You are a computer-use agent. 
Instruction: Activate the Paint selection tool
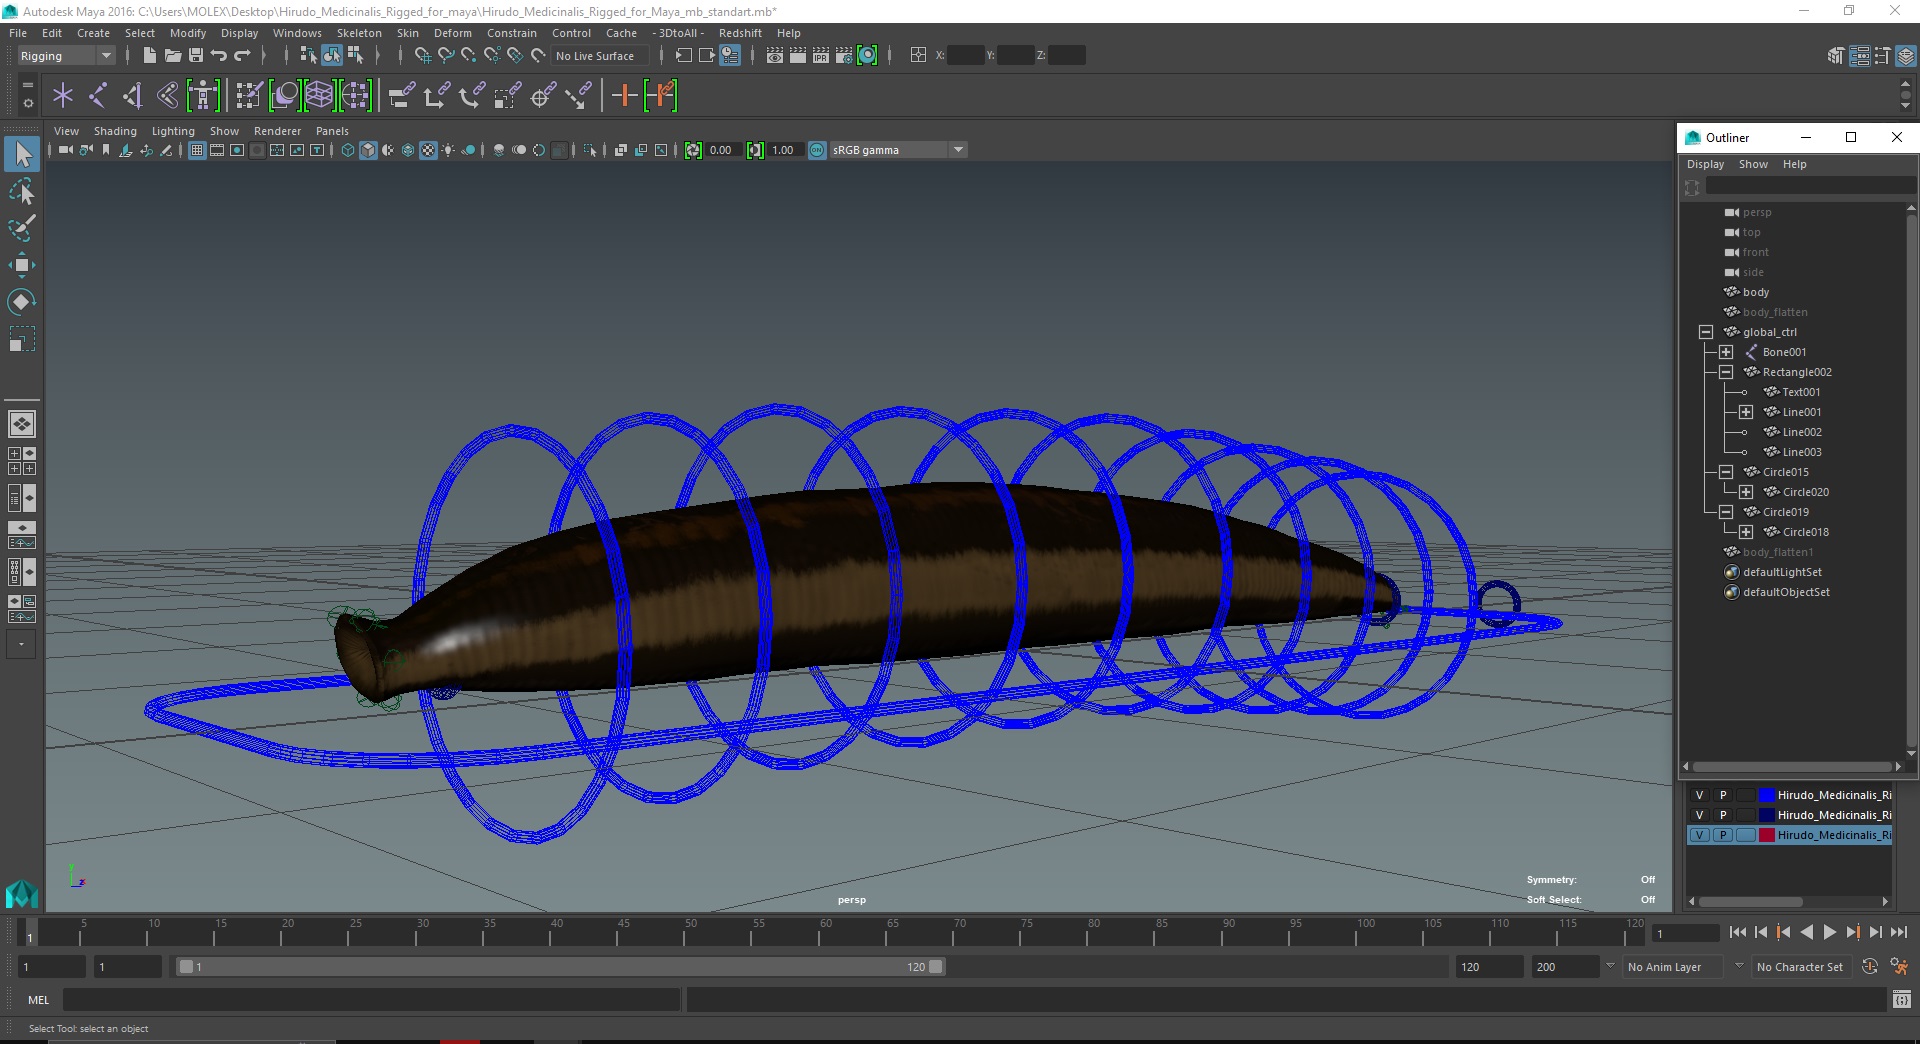pos(22,228)
